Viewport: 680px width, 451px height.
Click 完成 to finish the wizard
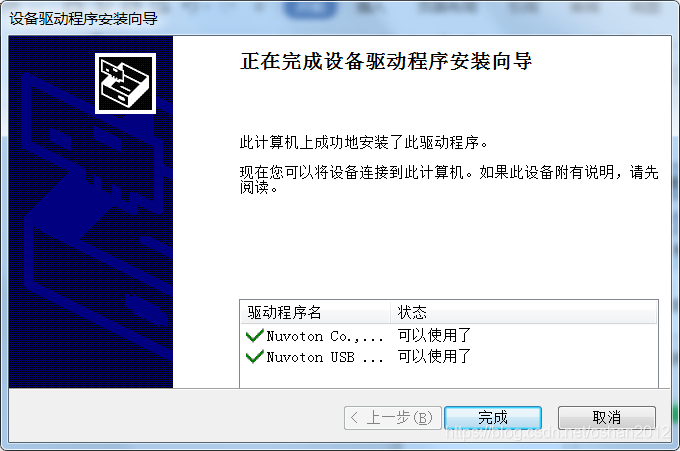tap(493, 418)
